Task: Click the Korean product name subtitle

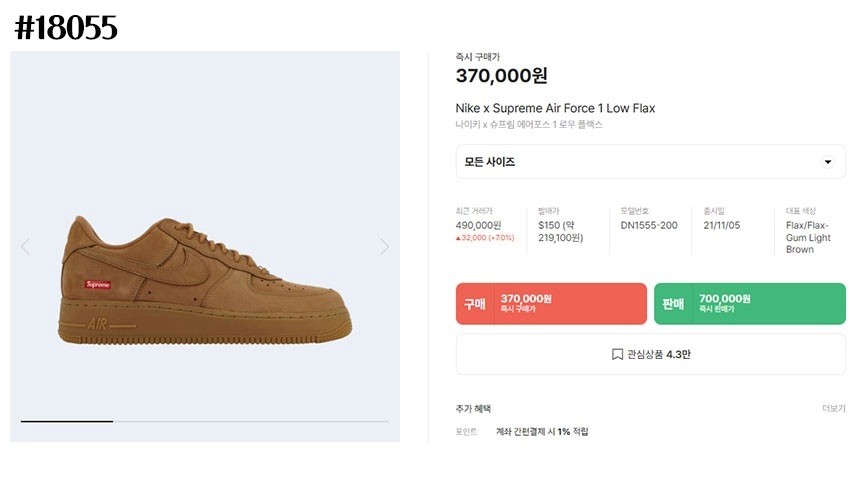Action: pyautogui.click(x=529, y=125)
